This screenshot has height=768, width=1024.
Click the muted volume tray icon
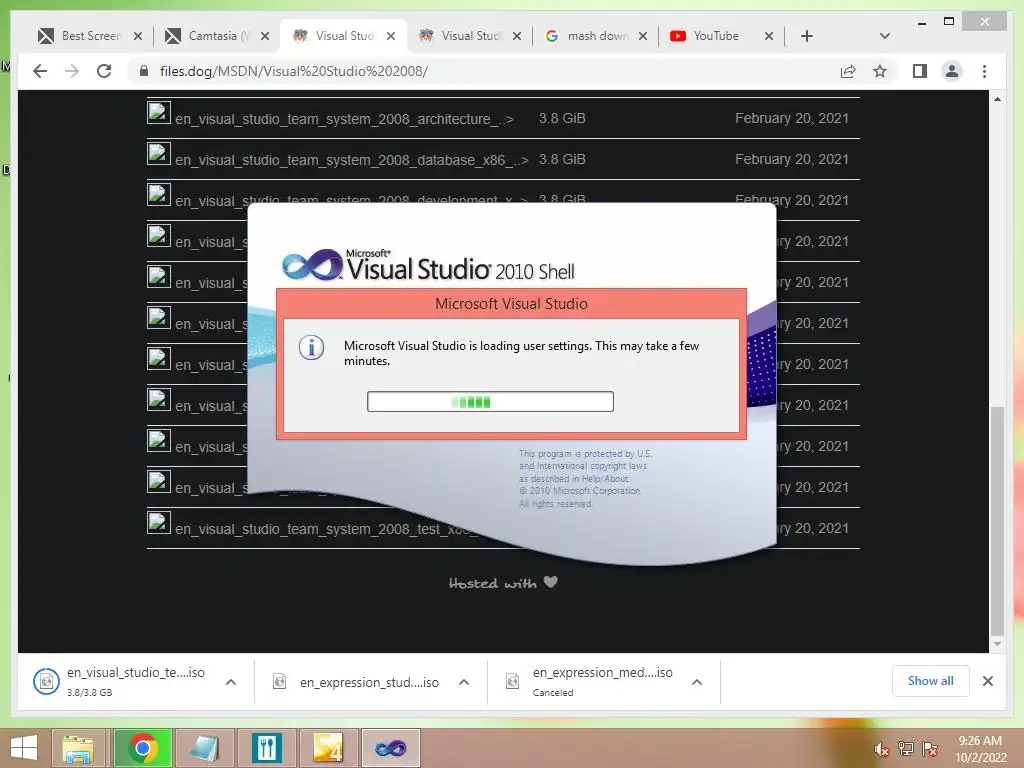tap(882, 749)
